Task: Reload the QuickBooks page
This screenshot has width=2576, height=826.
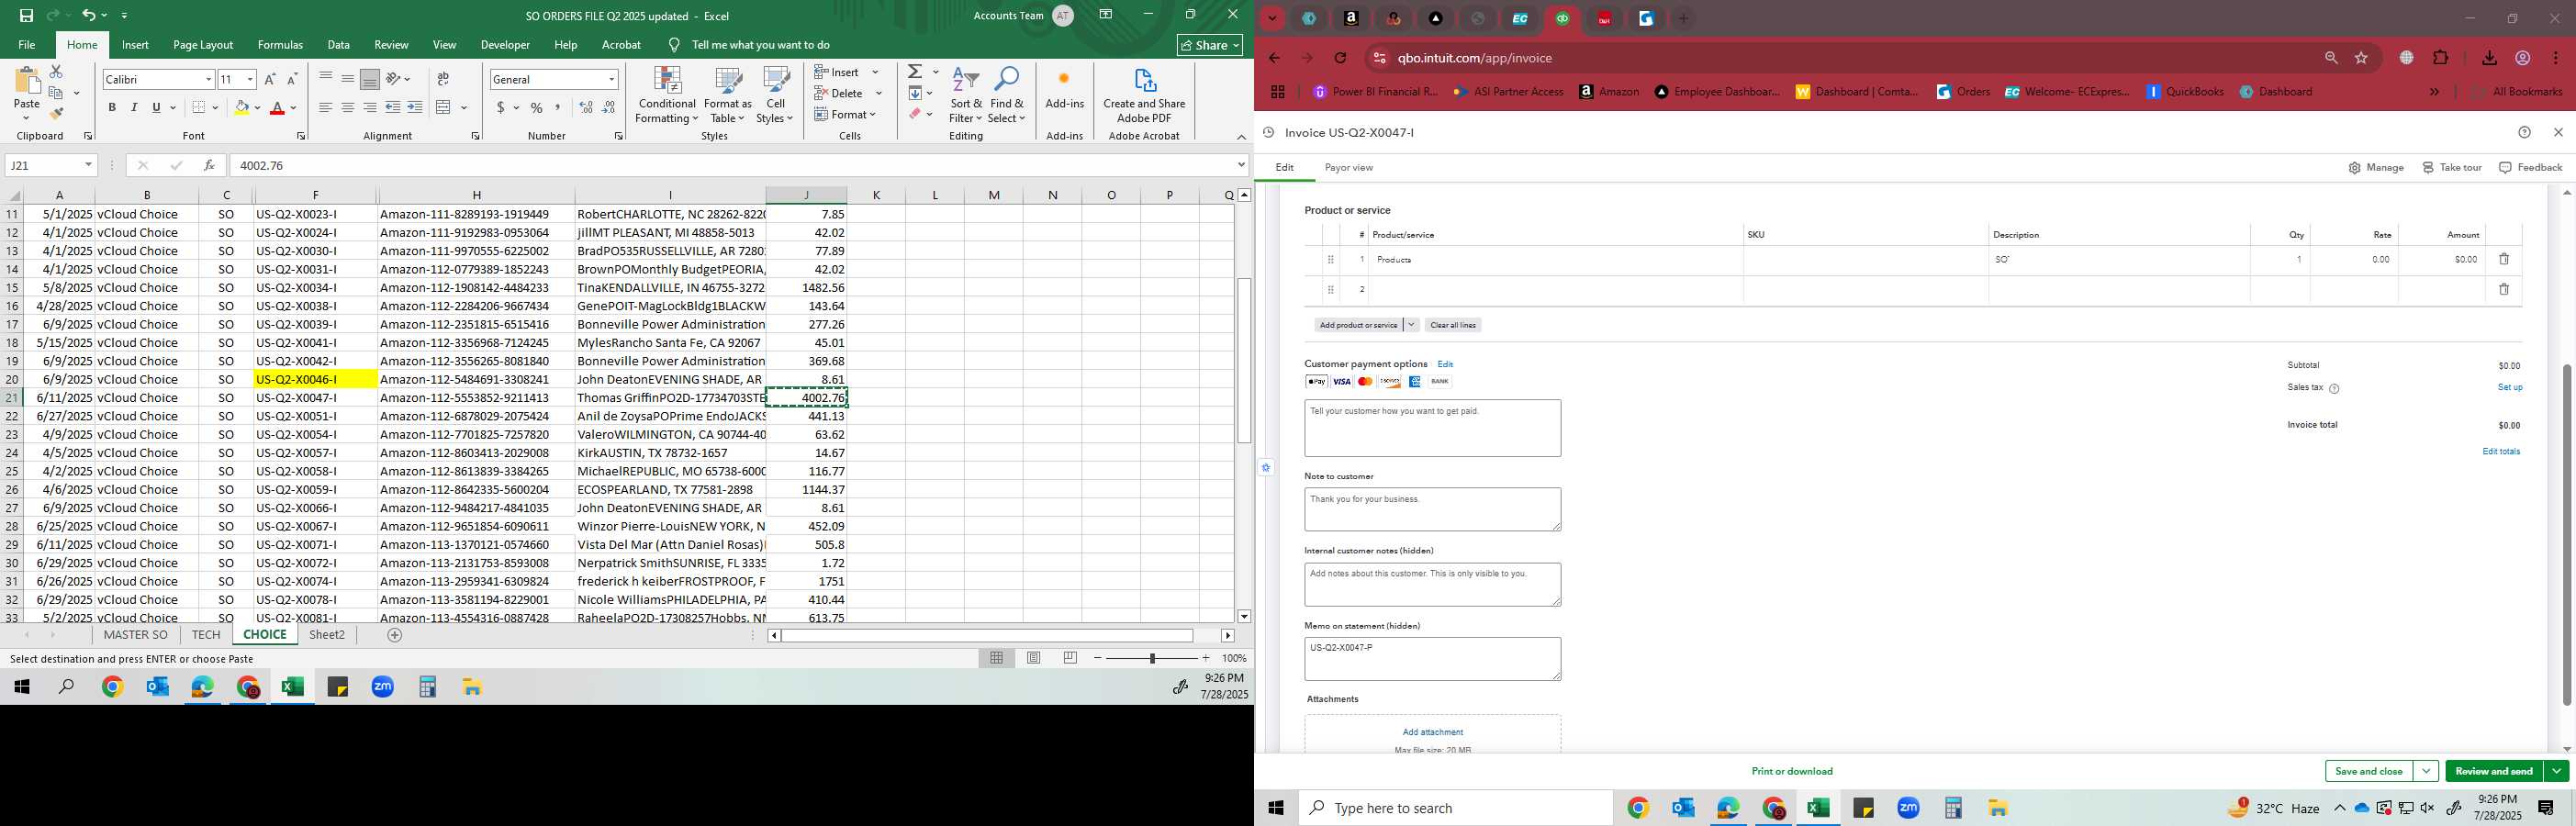Action: pos(1341,58)
